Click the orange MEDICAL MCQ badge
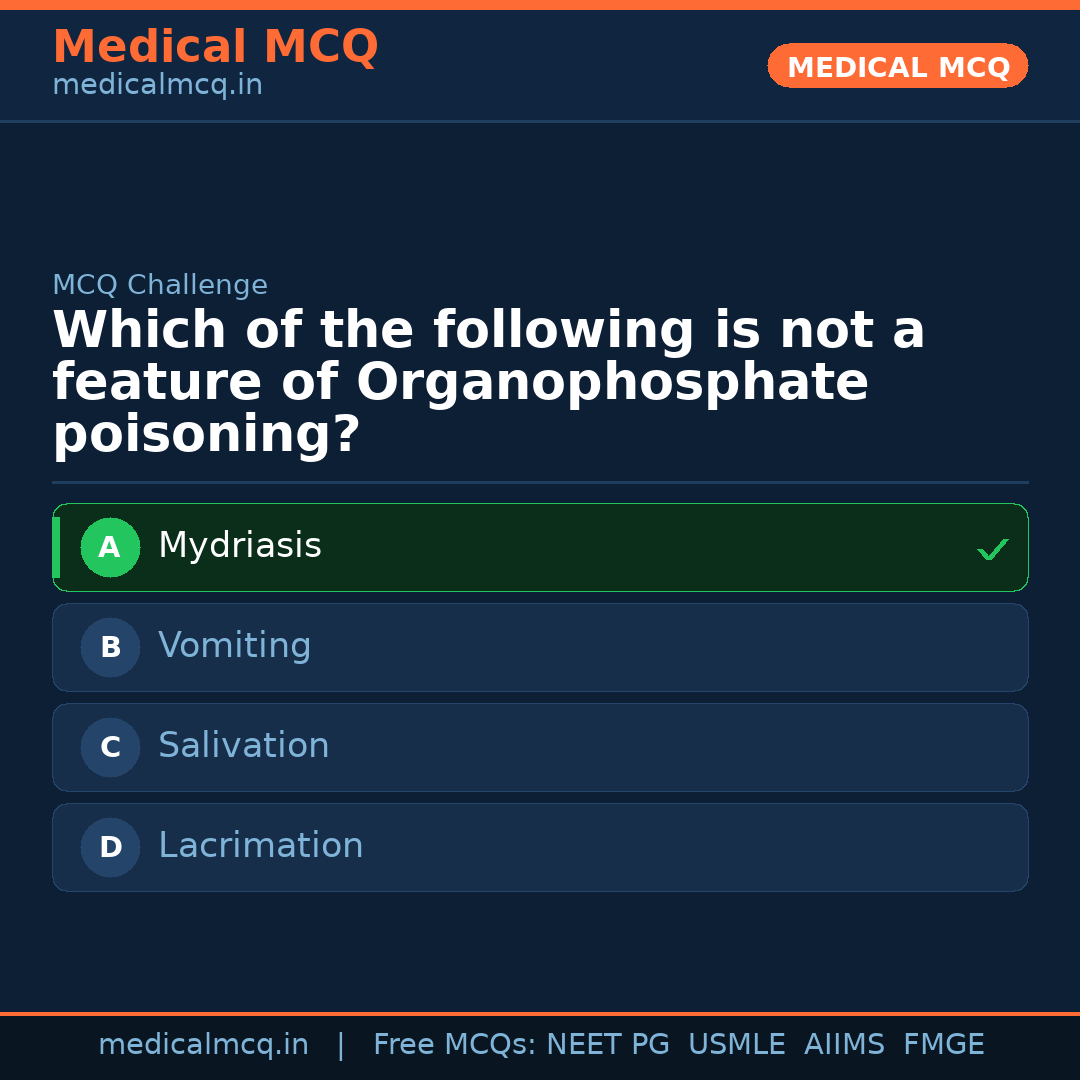Screen dimensions: 1080x1080 (x=897, y=66)
